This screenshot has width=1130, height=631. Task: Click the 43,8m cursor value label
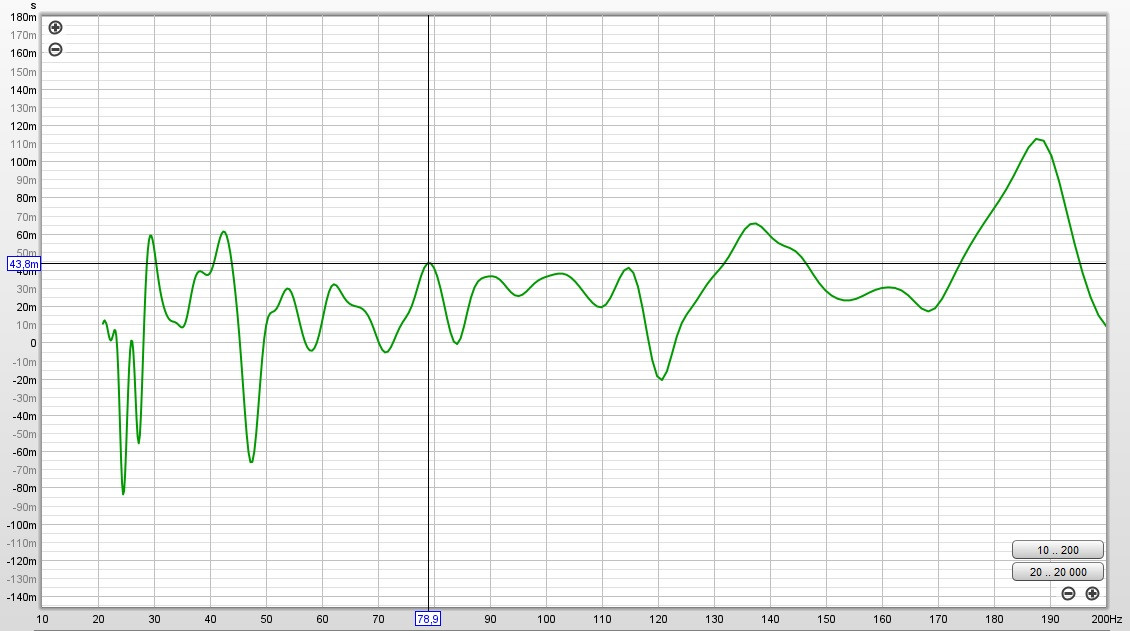(23, 264)
